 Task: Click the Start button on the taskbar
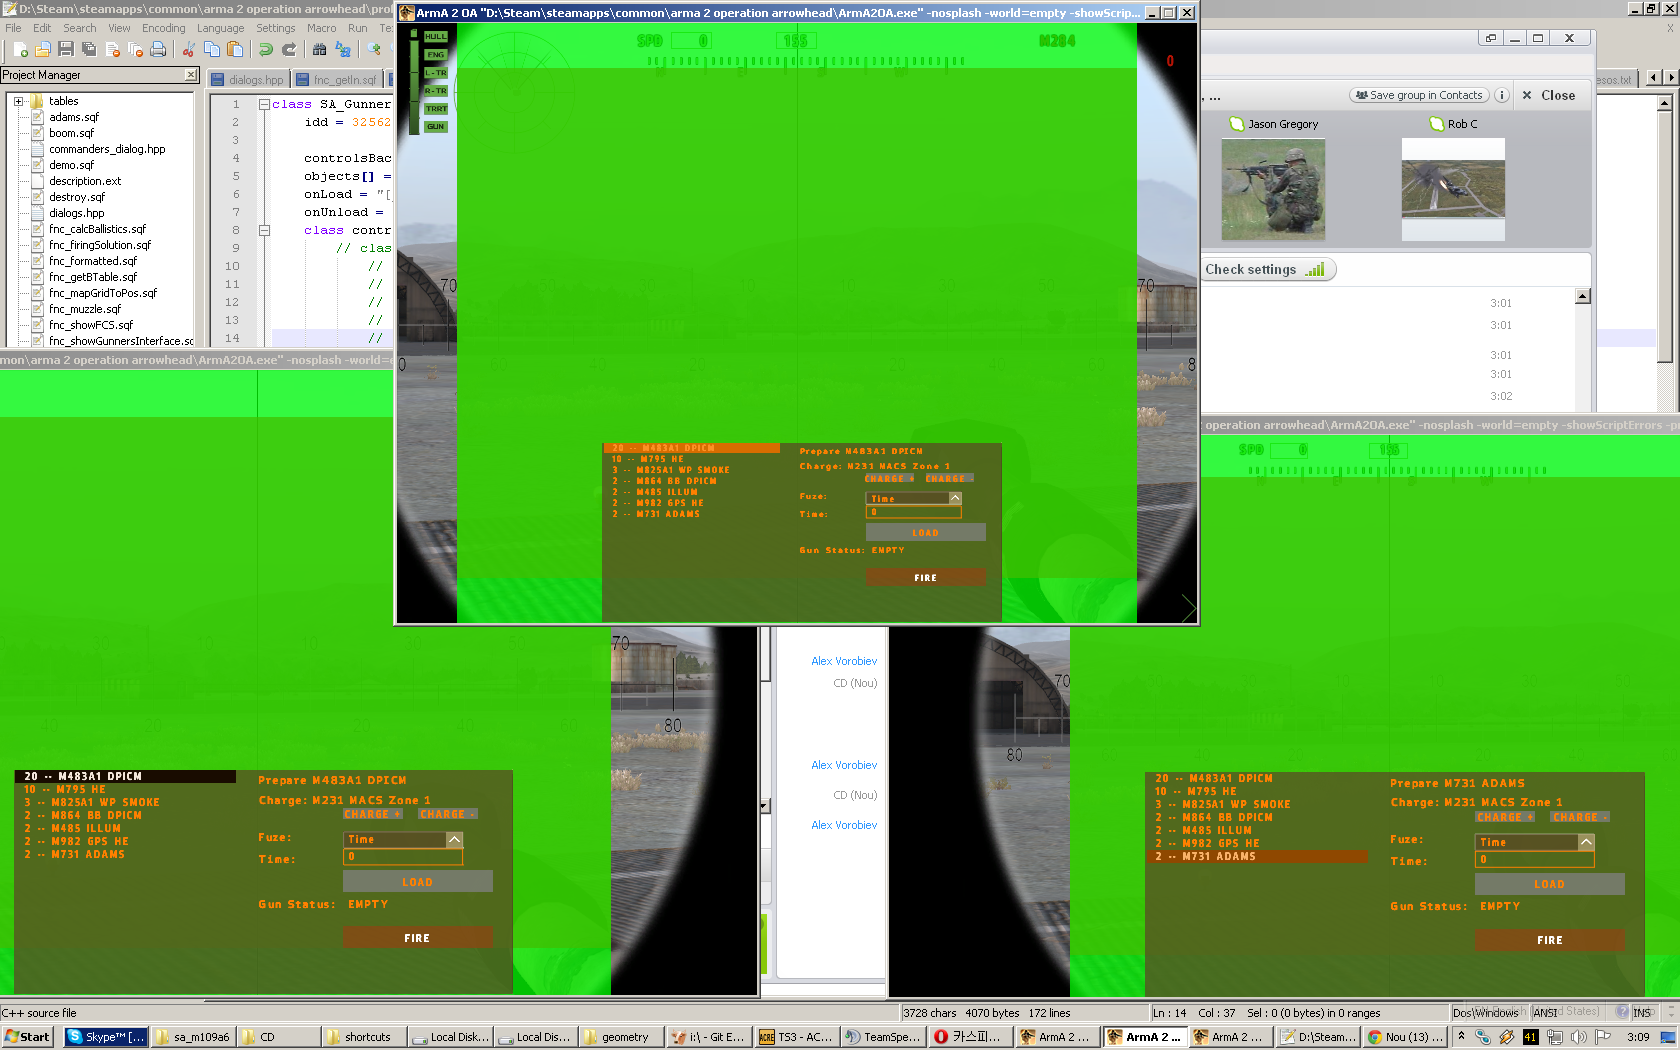(27, 1037)
